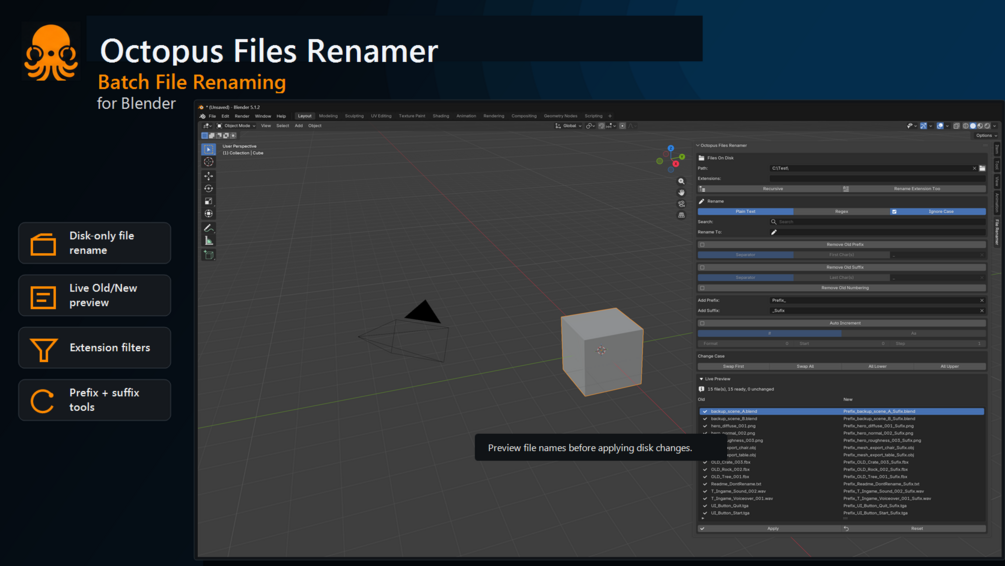The width and height of the screenshot is (1005, 566).
Task: Enable Remove Old Suffix checkbox
Action: click(x=702, y=267)
